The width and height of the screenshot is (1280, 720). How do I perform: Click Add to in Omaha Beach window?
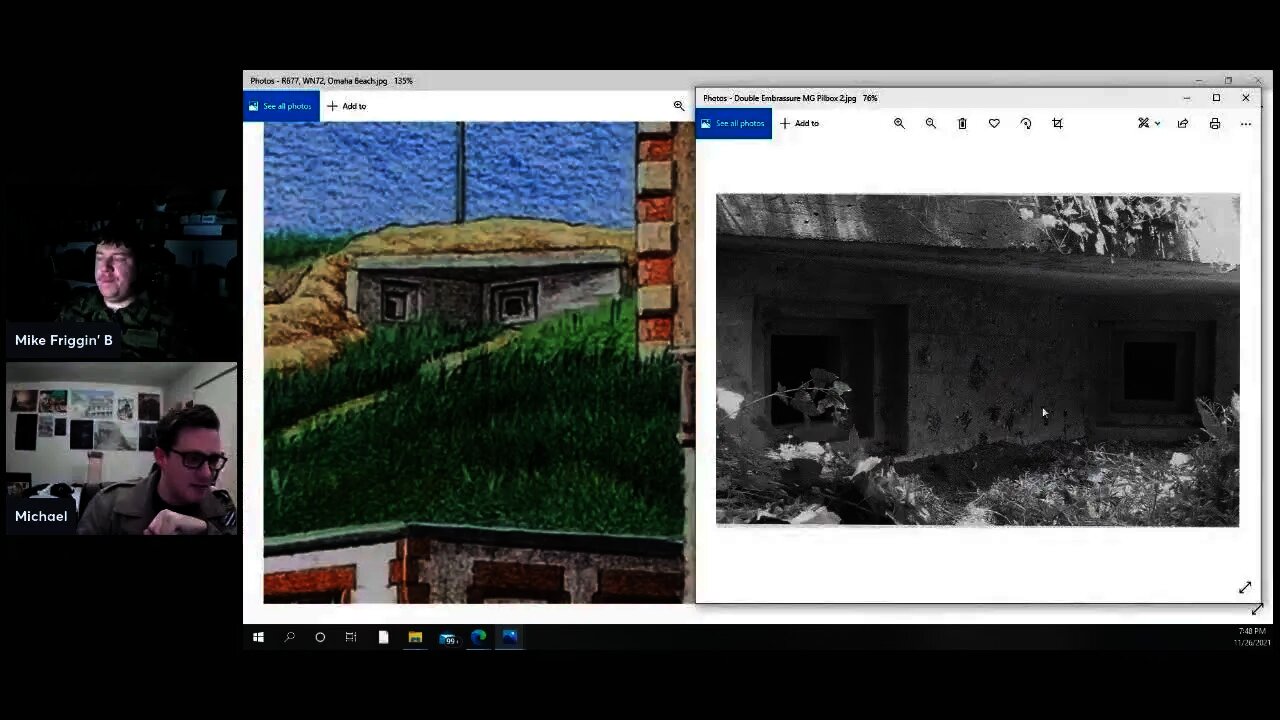point(347,106)
